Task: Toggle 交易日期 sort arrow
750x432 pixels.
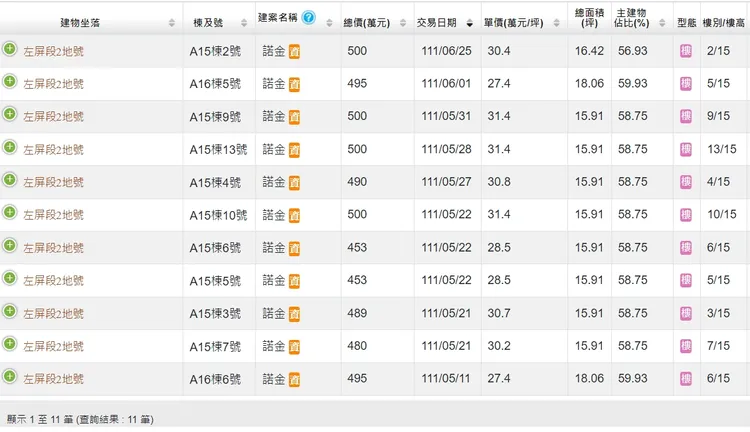Action: (x=470, y=23)
